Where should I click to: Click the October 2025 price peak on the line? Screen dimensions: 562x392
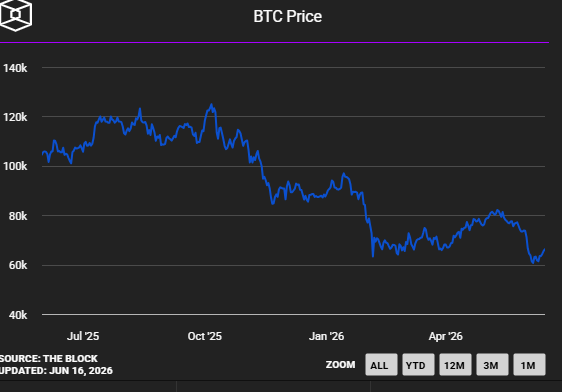pos(211,105)
